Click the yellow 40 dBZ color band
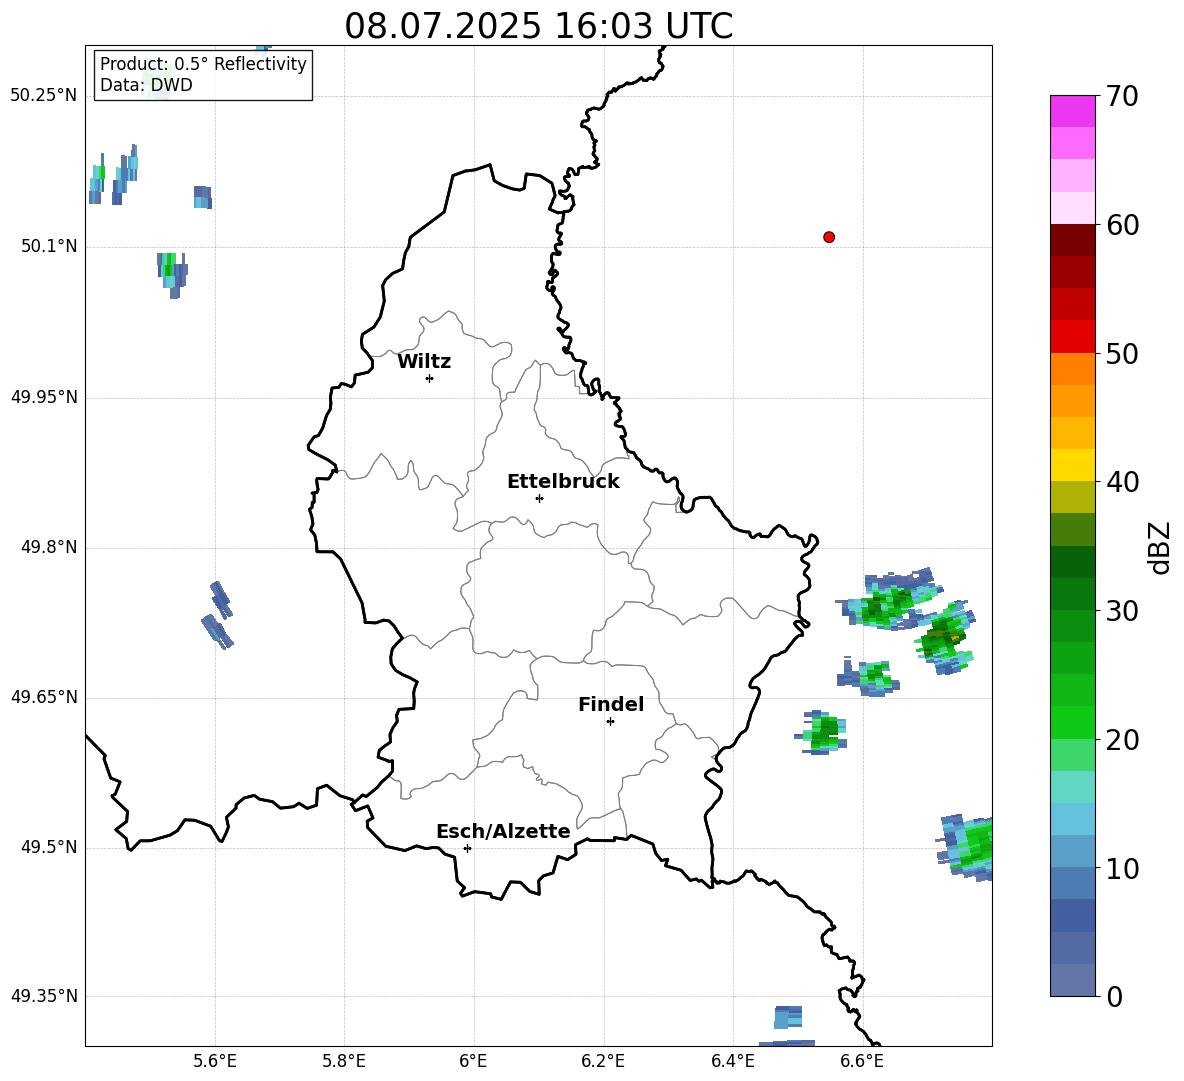The image size is (1184, 1081). tap(1072, 465)
